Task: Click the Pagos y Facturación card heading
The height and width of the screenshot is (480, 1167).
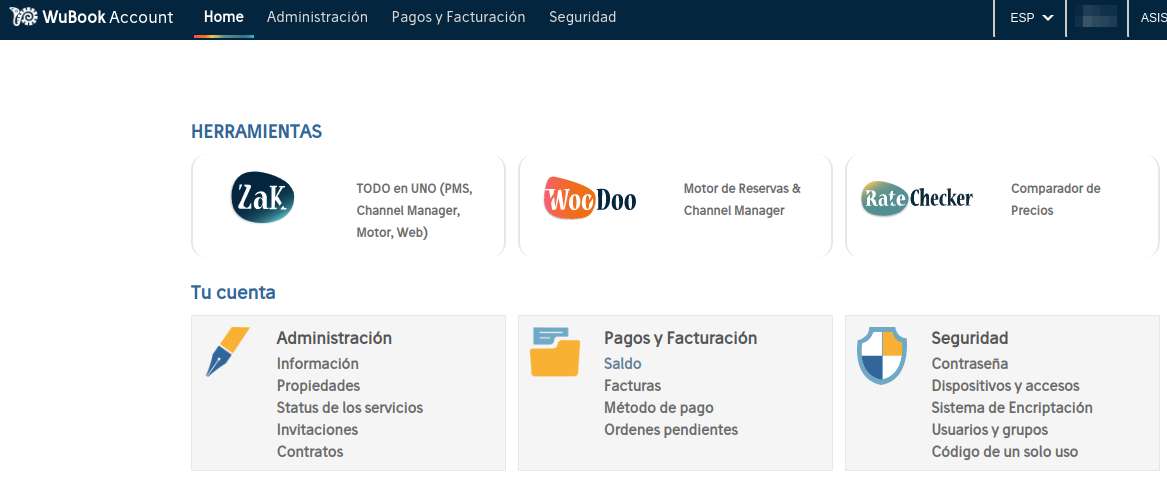Action: pos(681,338)
